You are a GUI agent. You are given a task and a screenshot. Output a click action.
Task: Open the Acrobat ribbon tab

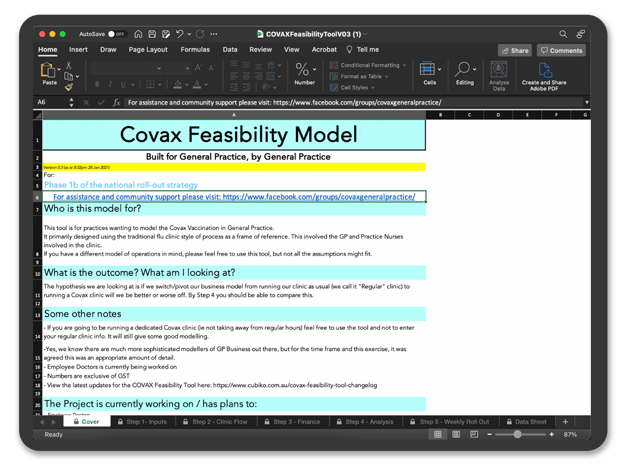pyautogui.click(x=324, y=50)
